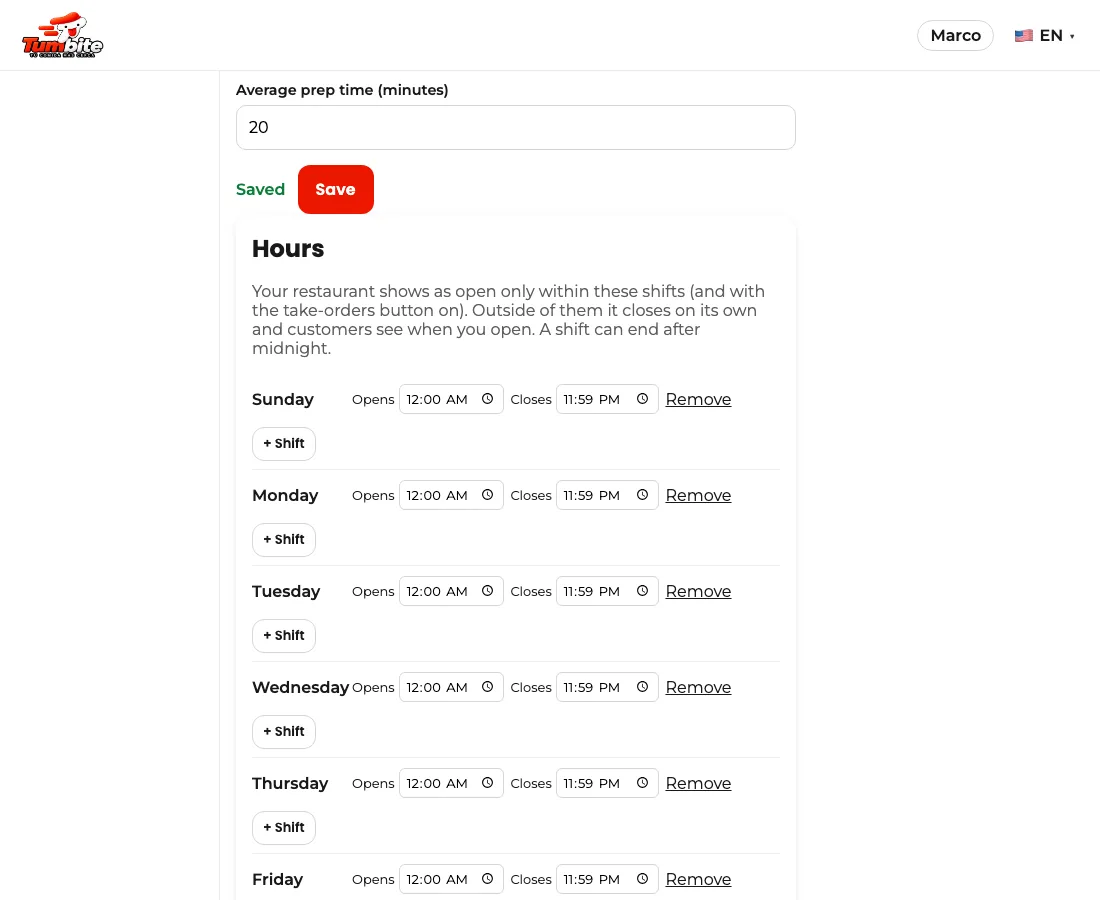Click the Wednesday day label
Viewport: 1100px width, 900px height.
pyautogui.click(x=300, y=687)
